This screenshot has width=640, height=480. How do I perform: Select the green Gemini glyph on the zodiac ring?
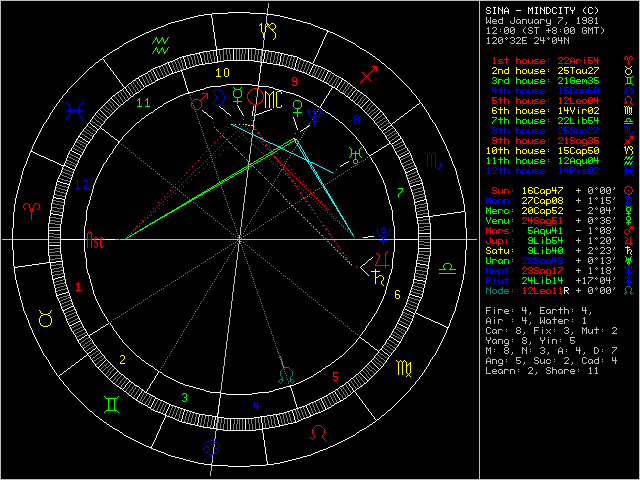[x=111, y=404]
